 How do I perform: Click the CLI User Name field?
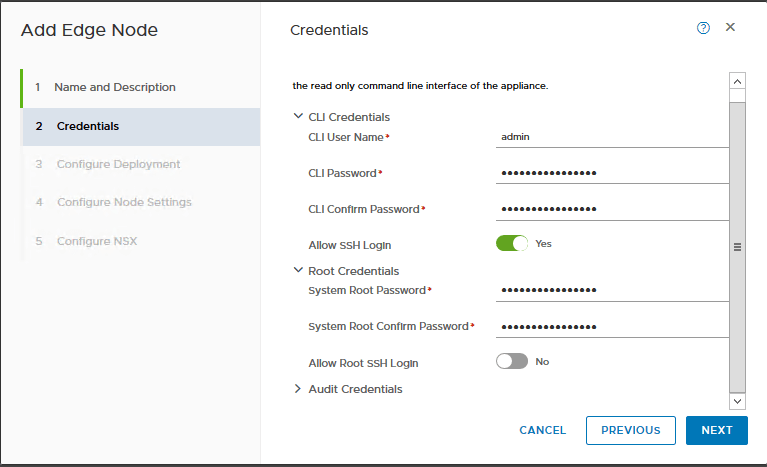[612, 136]
